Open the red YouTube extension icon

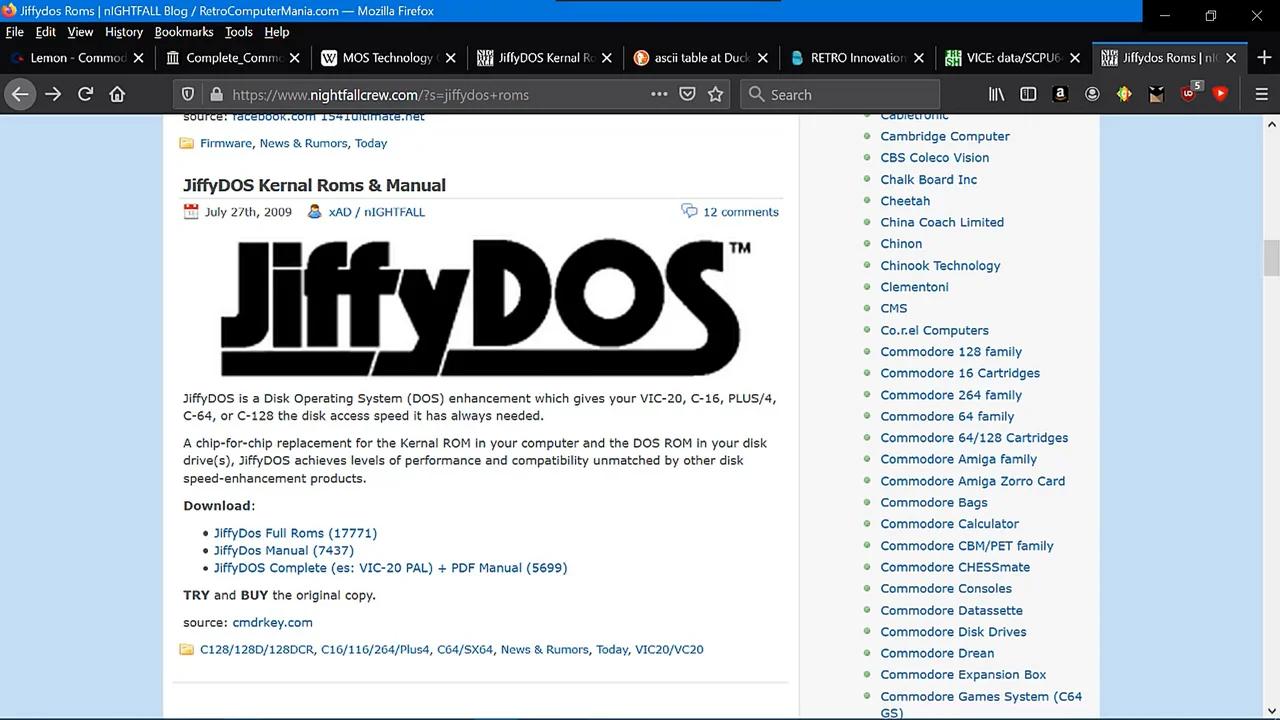tap(1220, 94)
